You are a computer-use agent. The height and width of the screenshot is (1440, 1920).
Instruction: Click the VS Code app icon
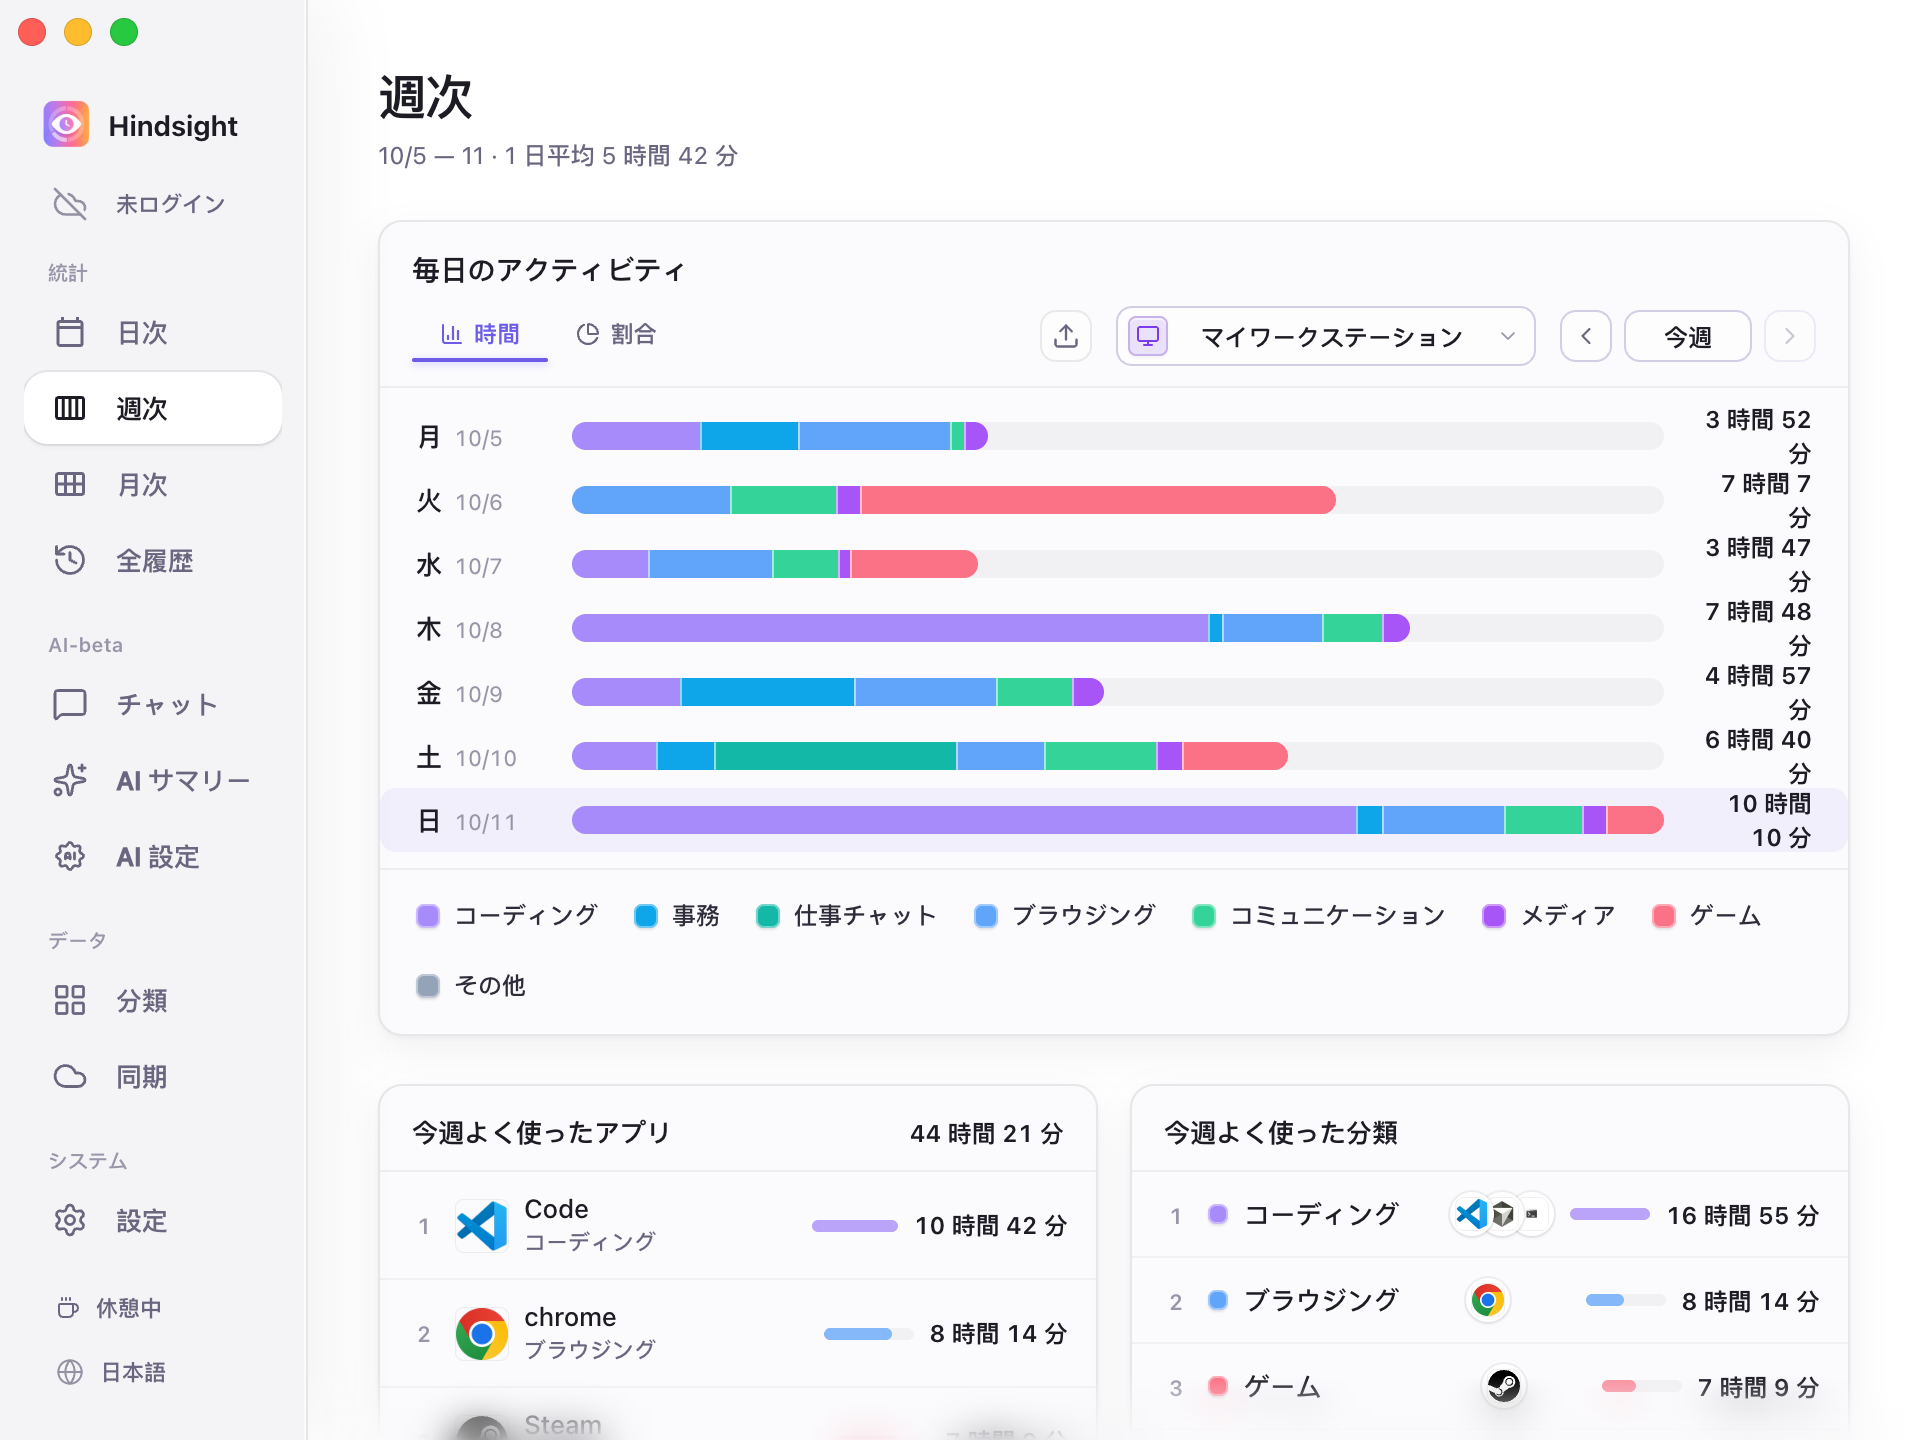click(x=482, y=1226)
